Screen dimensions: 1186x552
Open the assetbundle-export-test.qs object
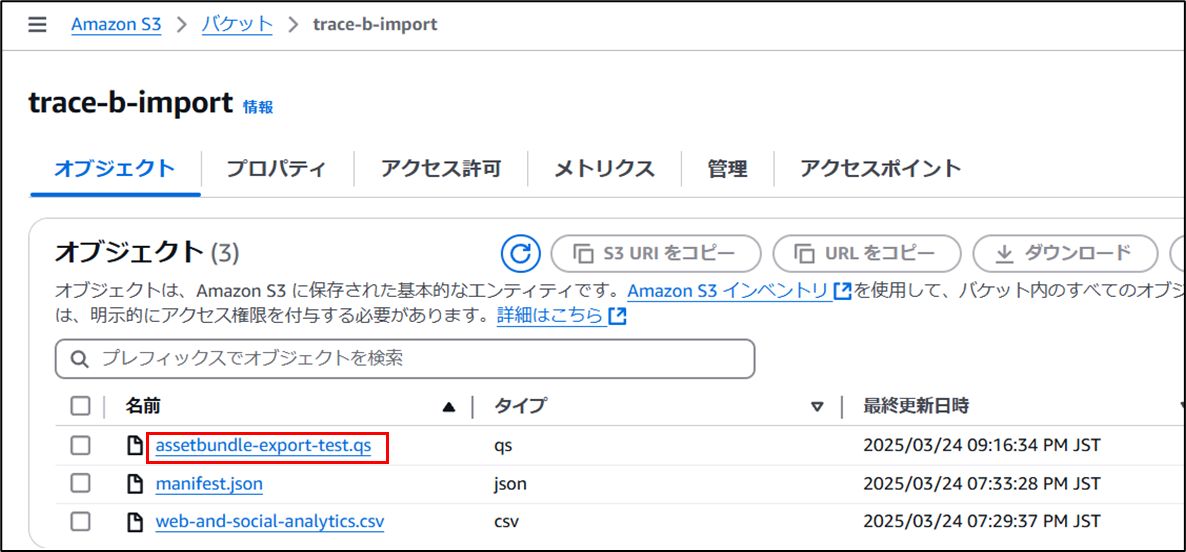coord(263,446)
